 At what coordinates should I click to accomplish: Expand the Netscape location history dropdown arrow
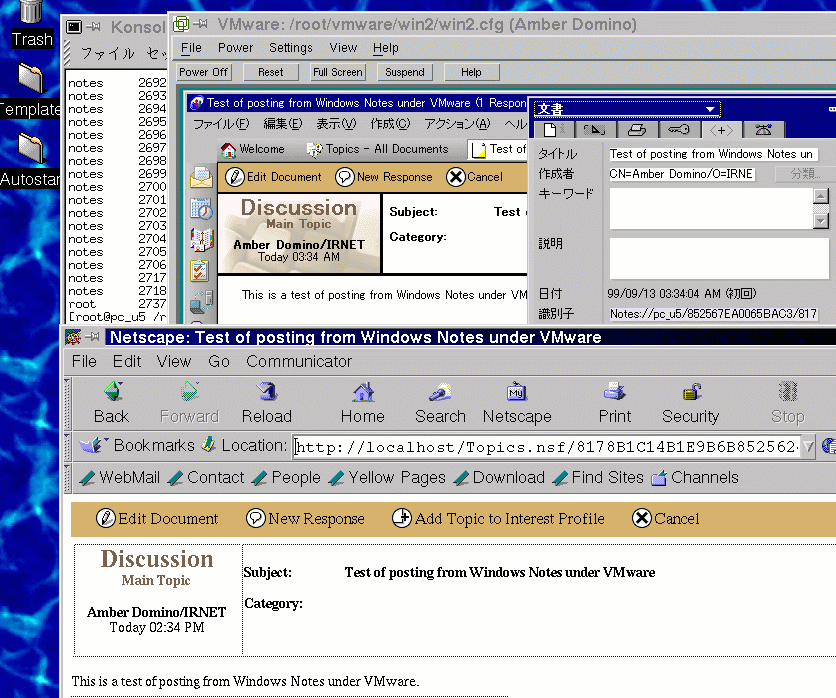(809, 446)
